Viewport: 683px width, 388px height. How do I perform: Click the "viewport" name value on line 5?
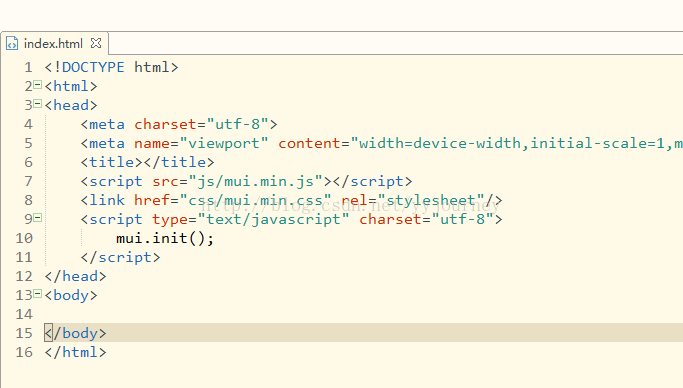(x=223, y=143)
